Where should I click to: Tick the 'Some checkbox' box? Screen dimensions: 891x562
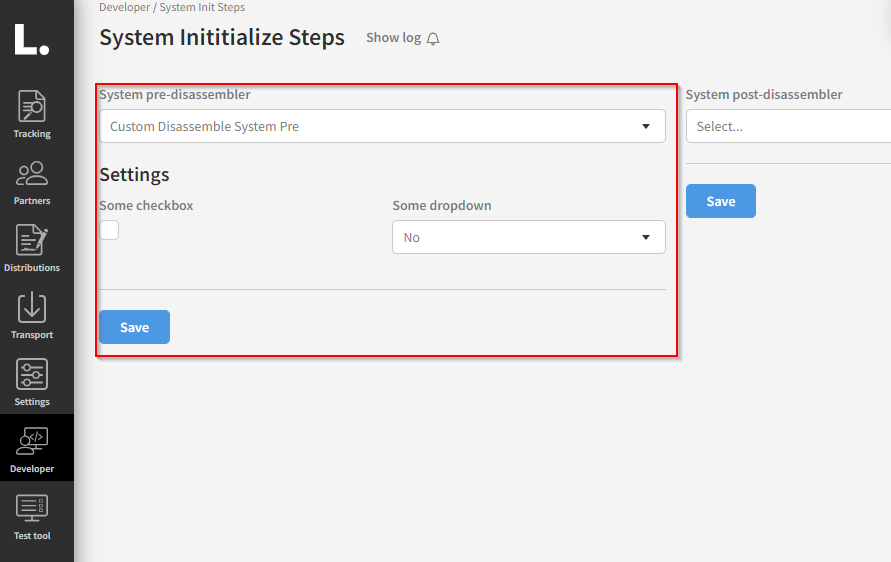(109, 230)
